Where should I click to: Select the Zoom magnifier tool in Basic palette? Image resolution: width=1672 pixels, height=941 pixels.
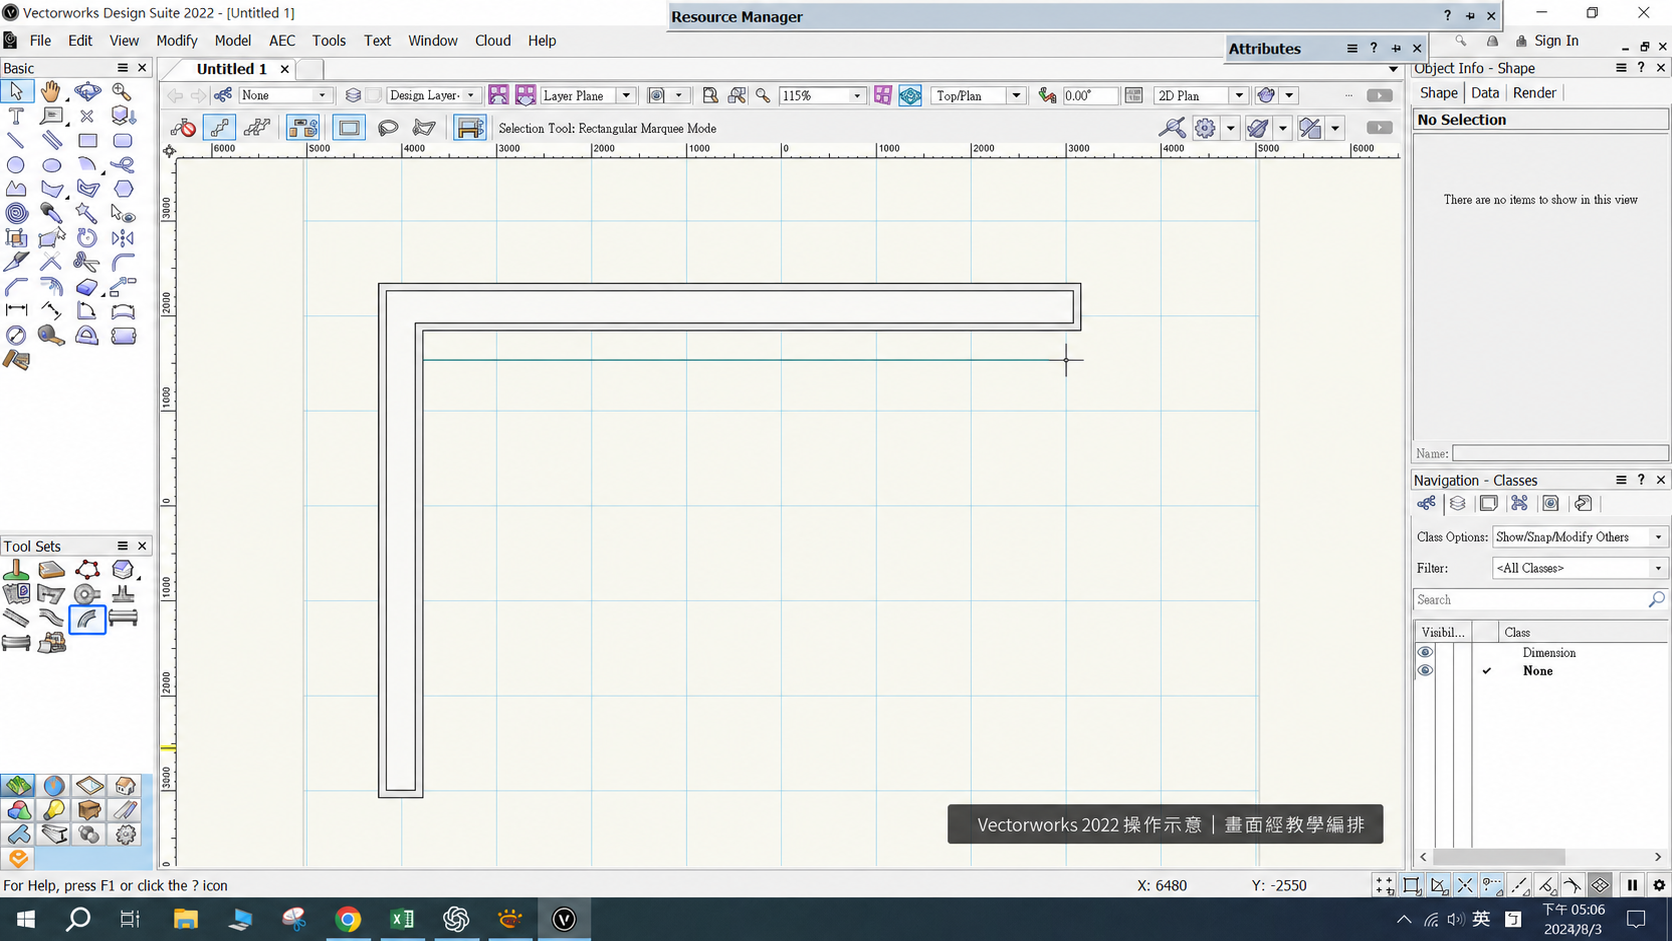[122, 92]
